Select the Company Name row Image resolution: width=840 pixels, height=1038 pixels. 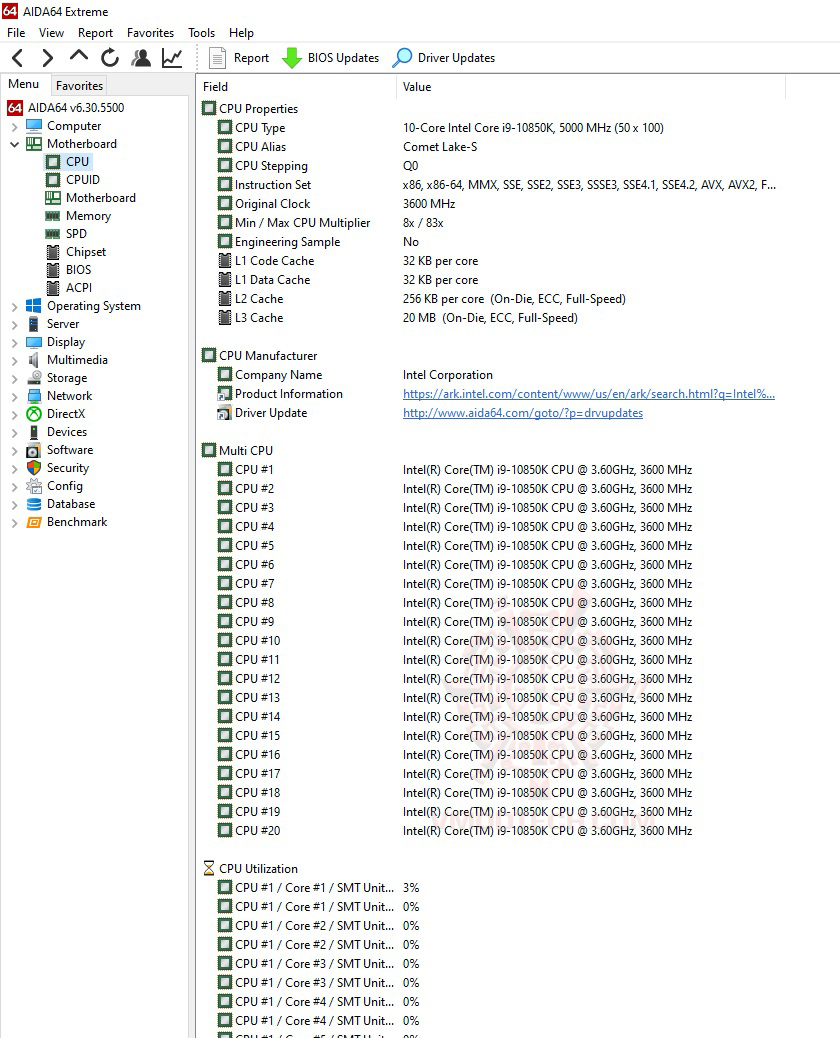(x=490, y=375)
